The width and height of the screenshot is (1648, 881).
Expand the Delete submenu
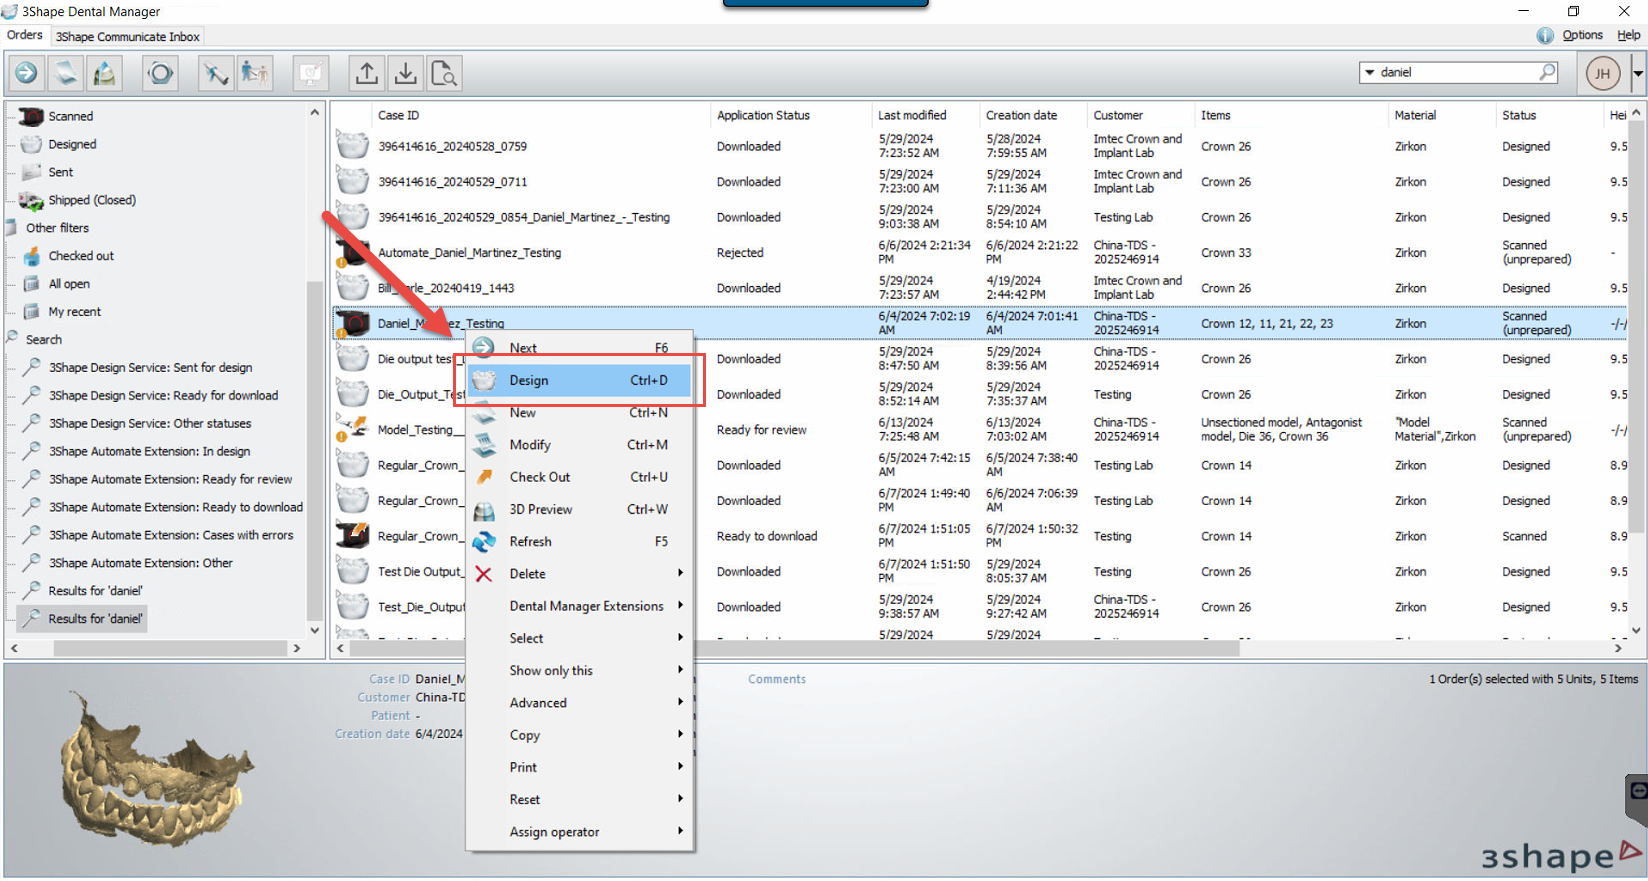click(580, 574)
